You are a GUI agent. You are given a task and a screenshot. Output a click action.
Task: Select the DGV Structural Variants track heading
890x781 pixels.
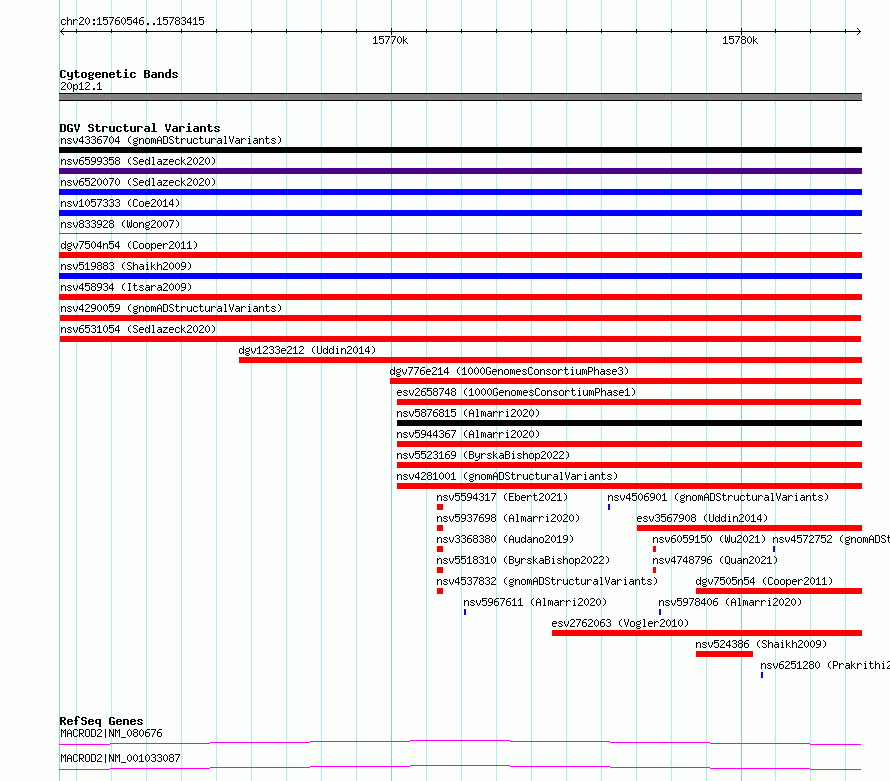click(140, 128)
